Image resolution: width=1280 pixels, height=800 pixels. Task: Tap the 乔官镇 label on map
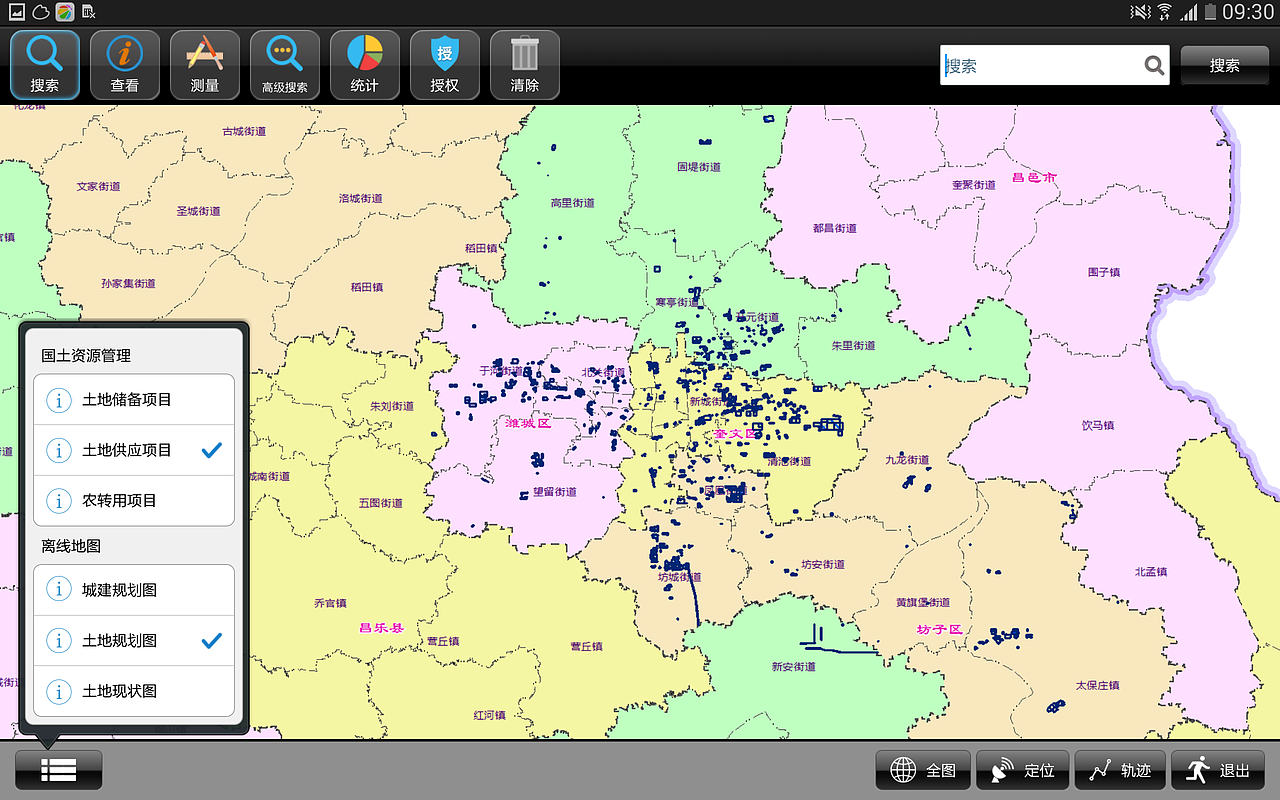pyautogui.click(x=330, y=603)
